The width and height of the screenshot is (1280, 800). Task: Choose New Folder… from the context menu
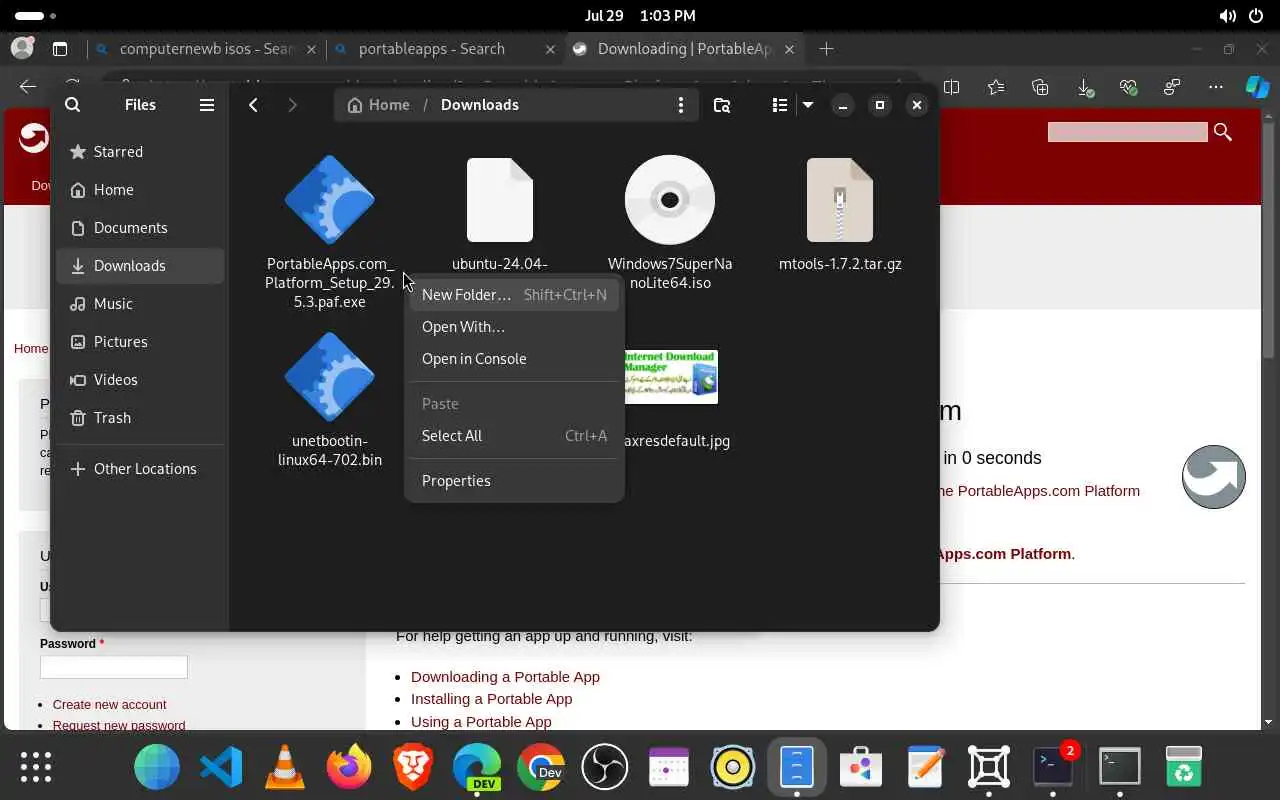[x=514, y=295]
